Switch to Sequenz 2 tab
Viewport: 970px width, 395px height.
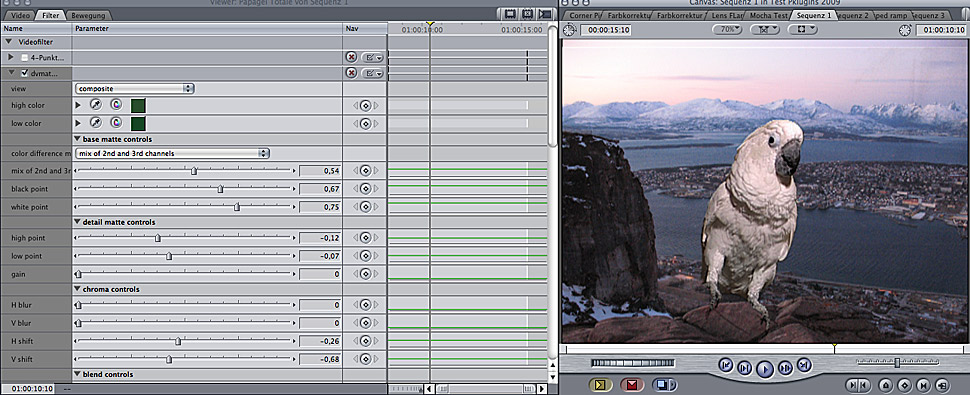pos(853,14)
